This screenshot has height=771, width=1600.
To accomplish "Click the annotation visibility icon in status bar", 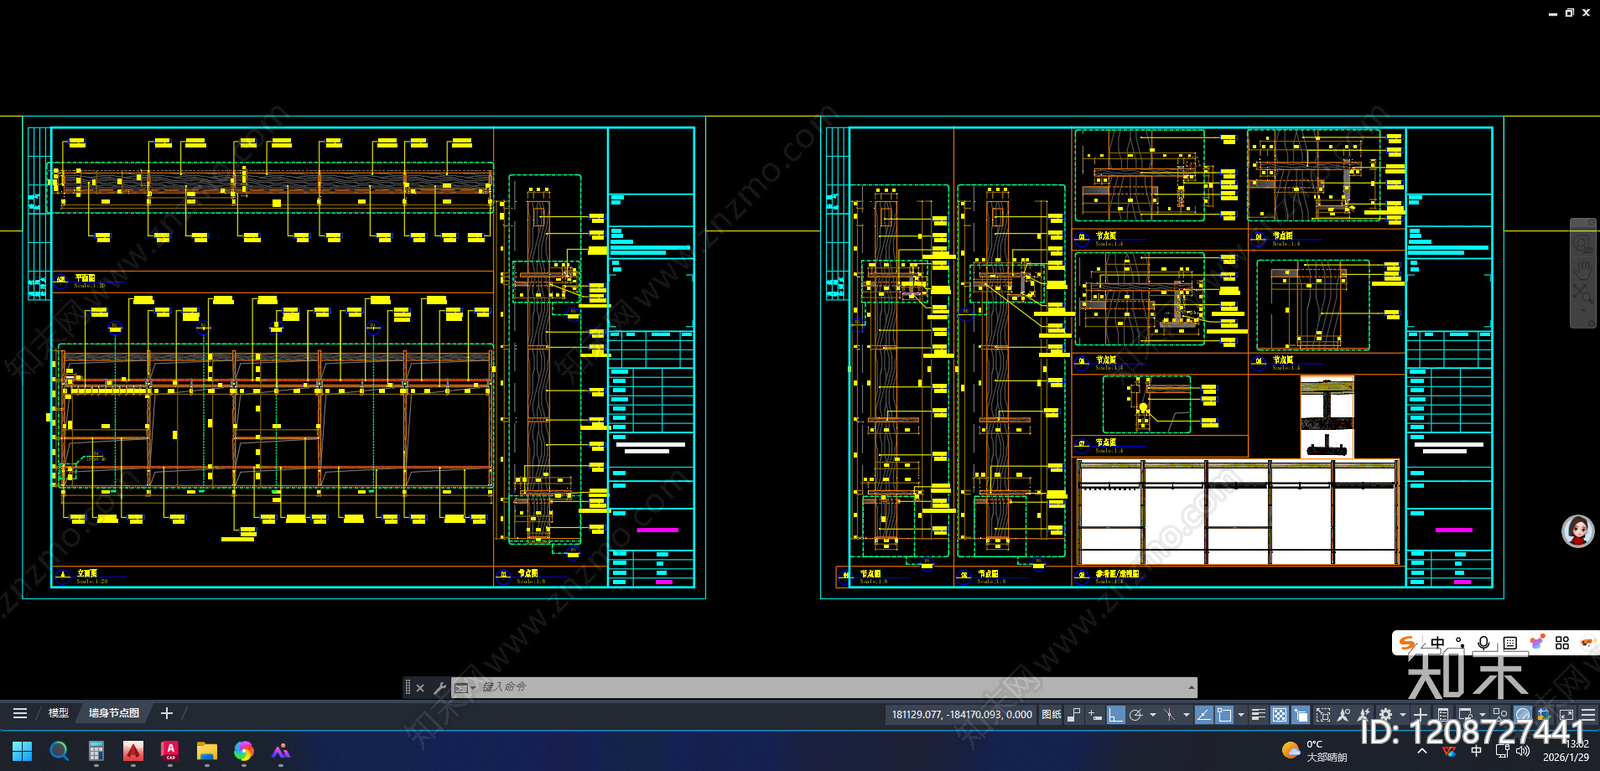I will tap(1344, 715).
